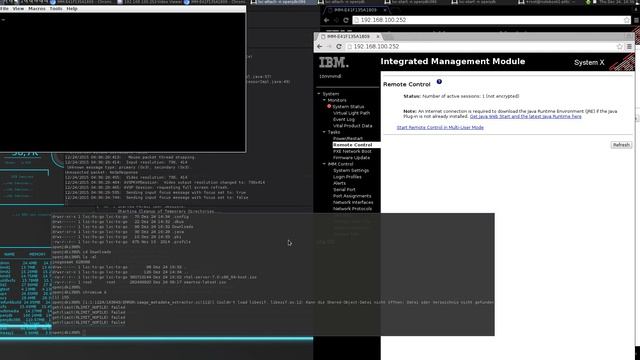This screenshot has width=640, height=360.
Task: Open View menu in Video Viewer
Action: (x=18, y=9)
